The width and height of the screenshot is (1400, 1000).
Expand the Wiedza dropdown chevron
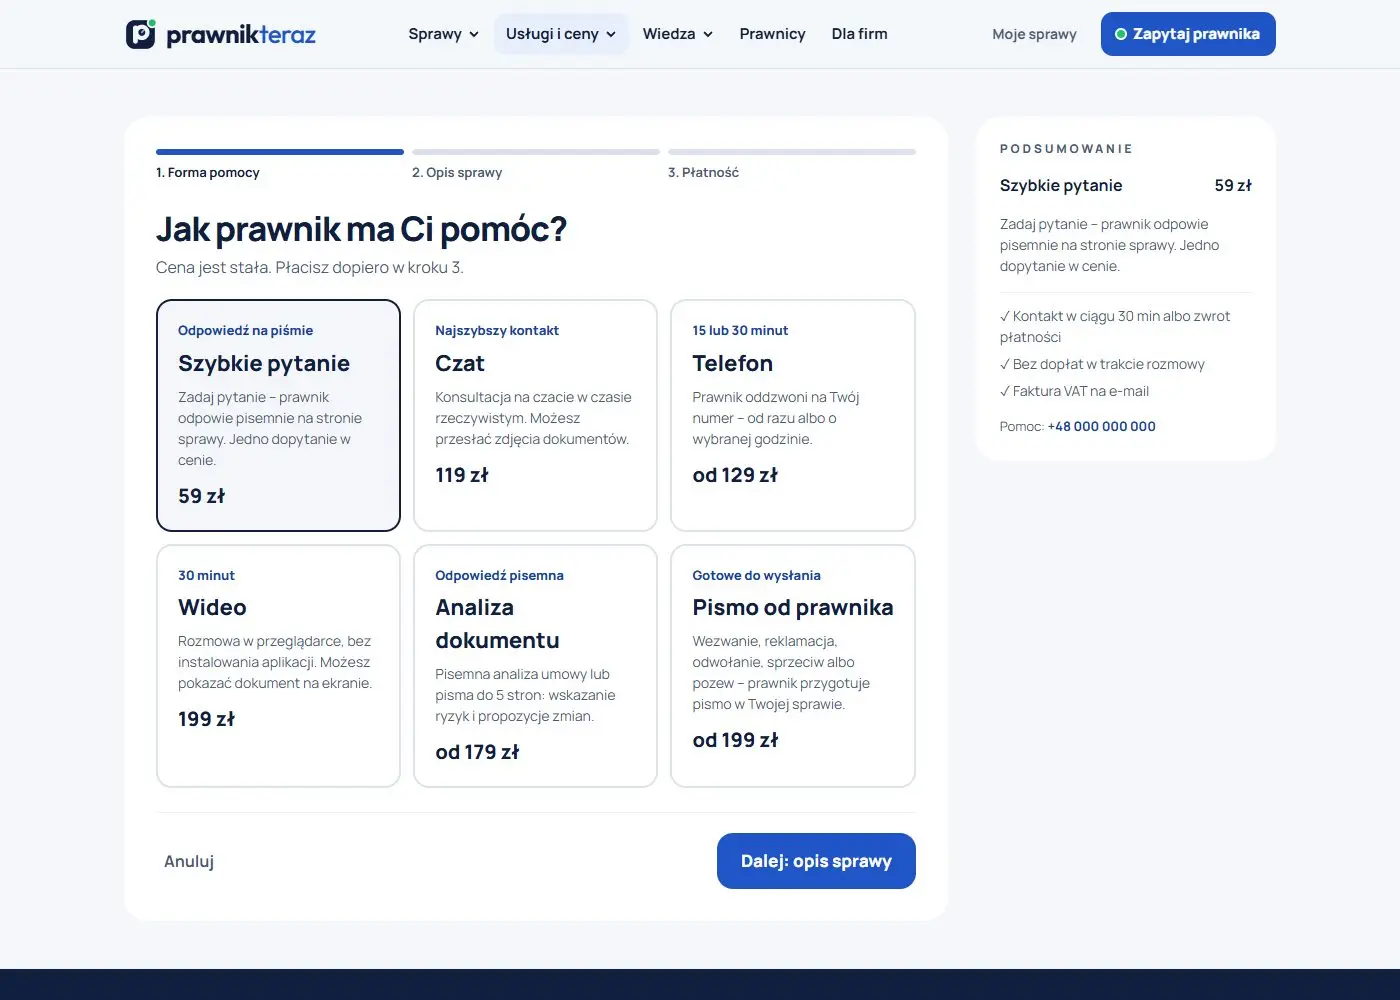[708, 34]
